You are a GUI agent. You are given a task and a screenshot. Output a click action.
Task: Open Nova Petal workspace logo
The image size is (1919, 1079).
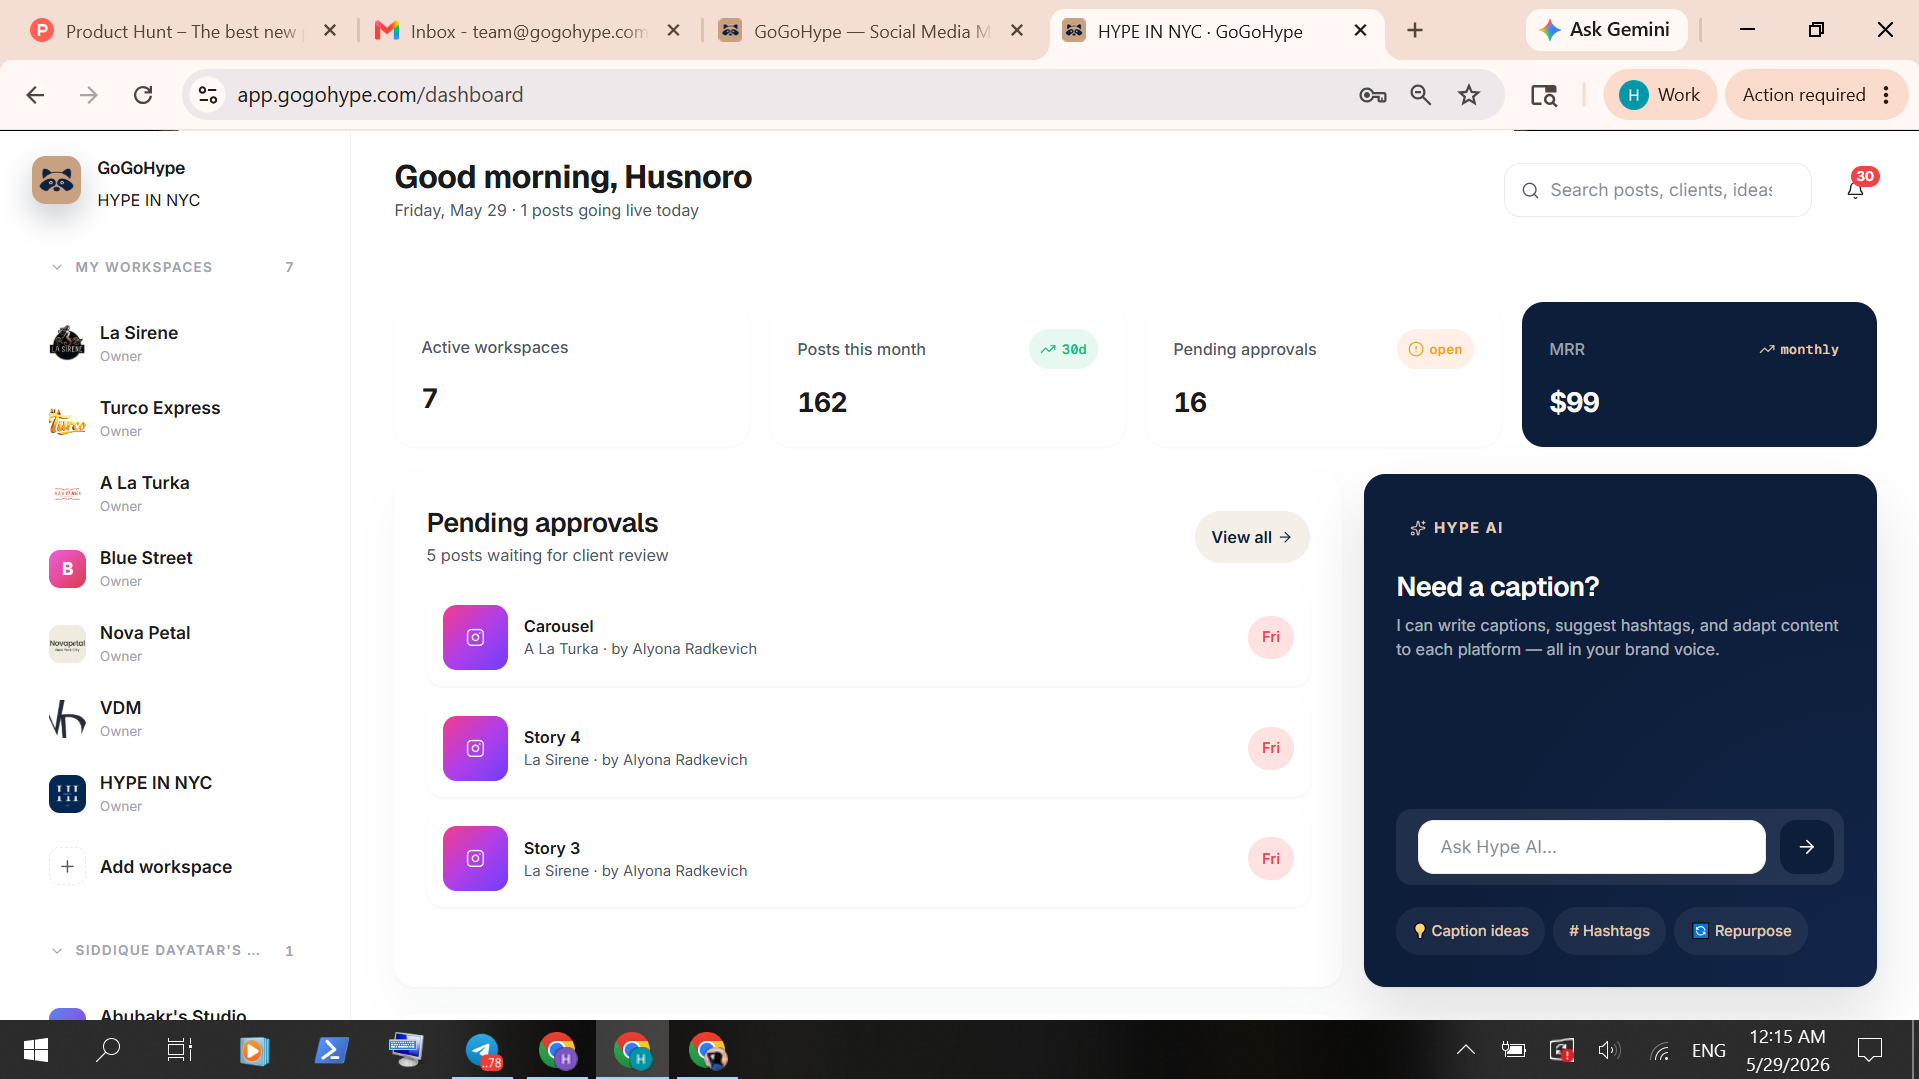pyautogui.click(x=67, y=643)
